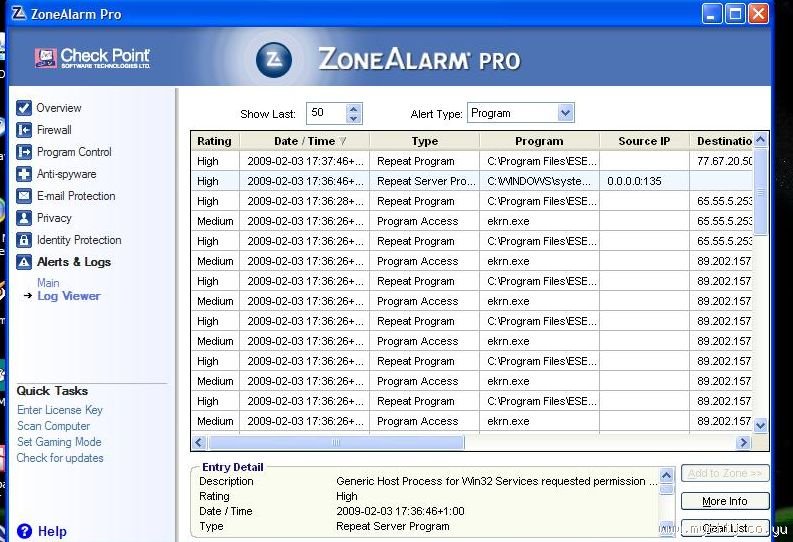The image size is (793, 542).
Task: Click the horizontal scrollbar thumb of log table
Action: pyautogui.click(x=335, y=442)
